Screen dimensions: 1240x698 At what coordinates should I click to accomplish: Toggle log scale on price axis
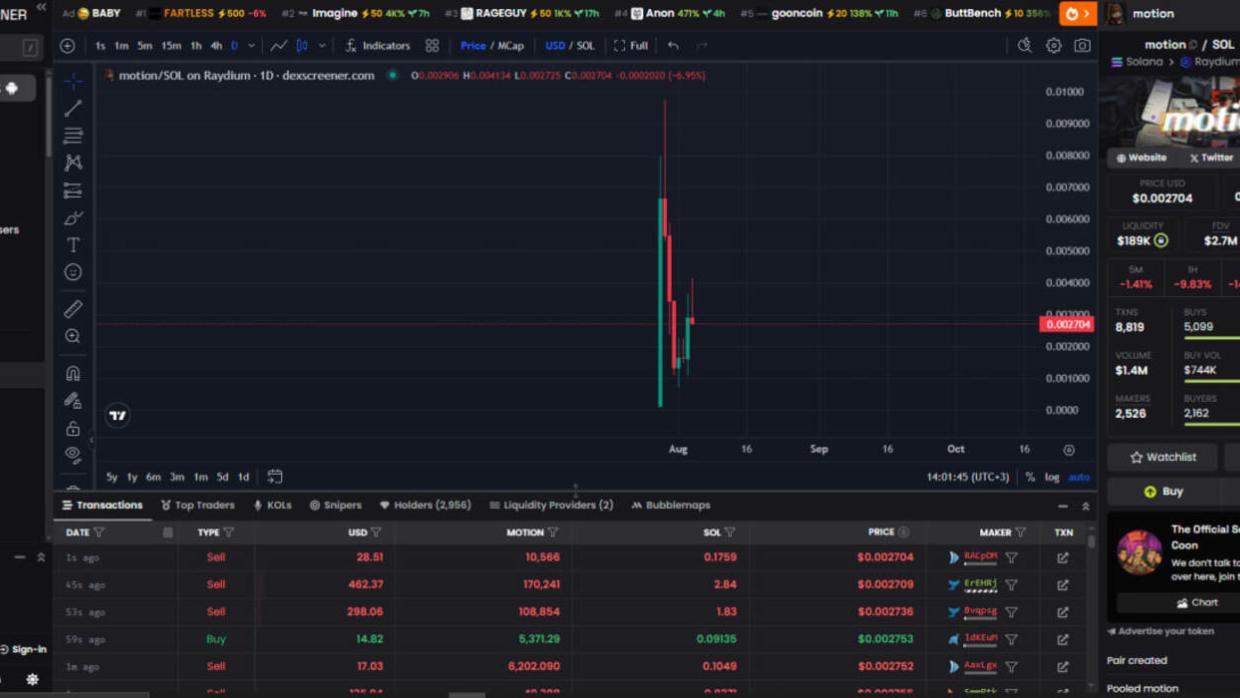1052,477
